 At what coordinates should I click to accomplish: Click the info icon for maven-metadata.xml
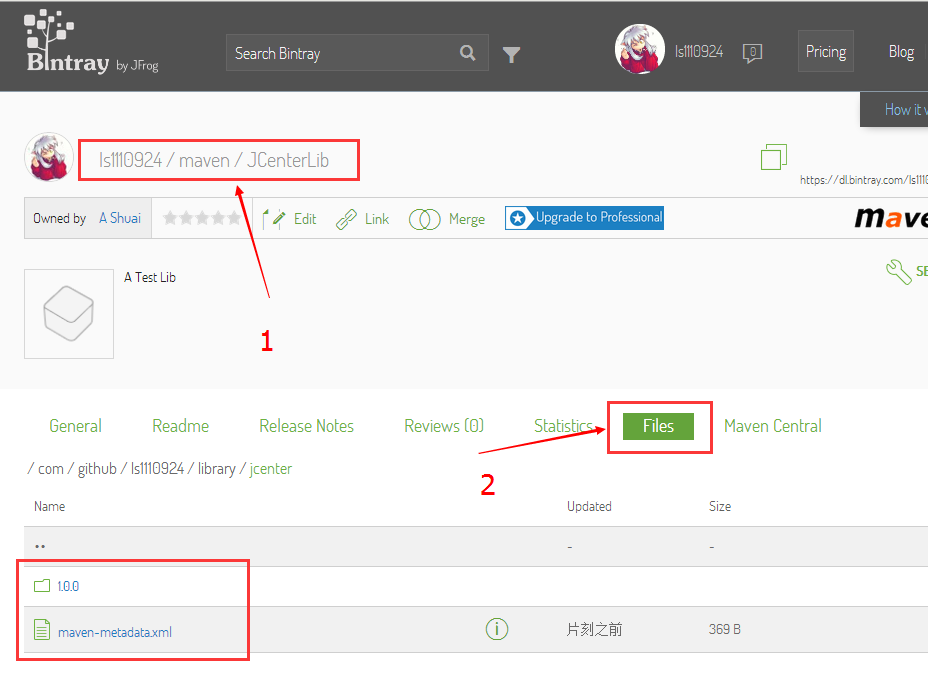[x=497, y=629]
